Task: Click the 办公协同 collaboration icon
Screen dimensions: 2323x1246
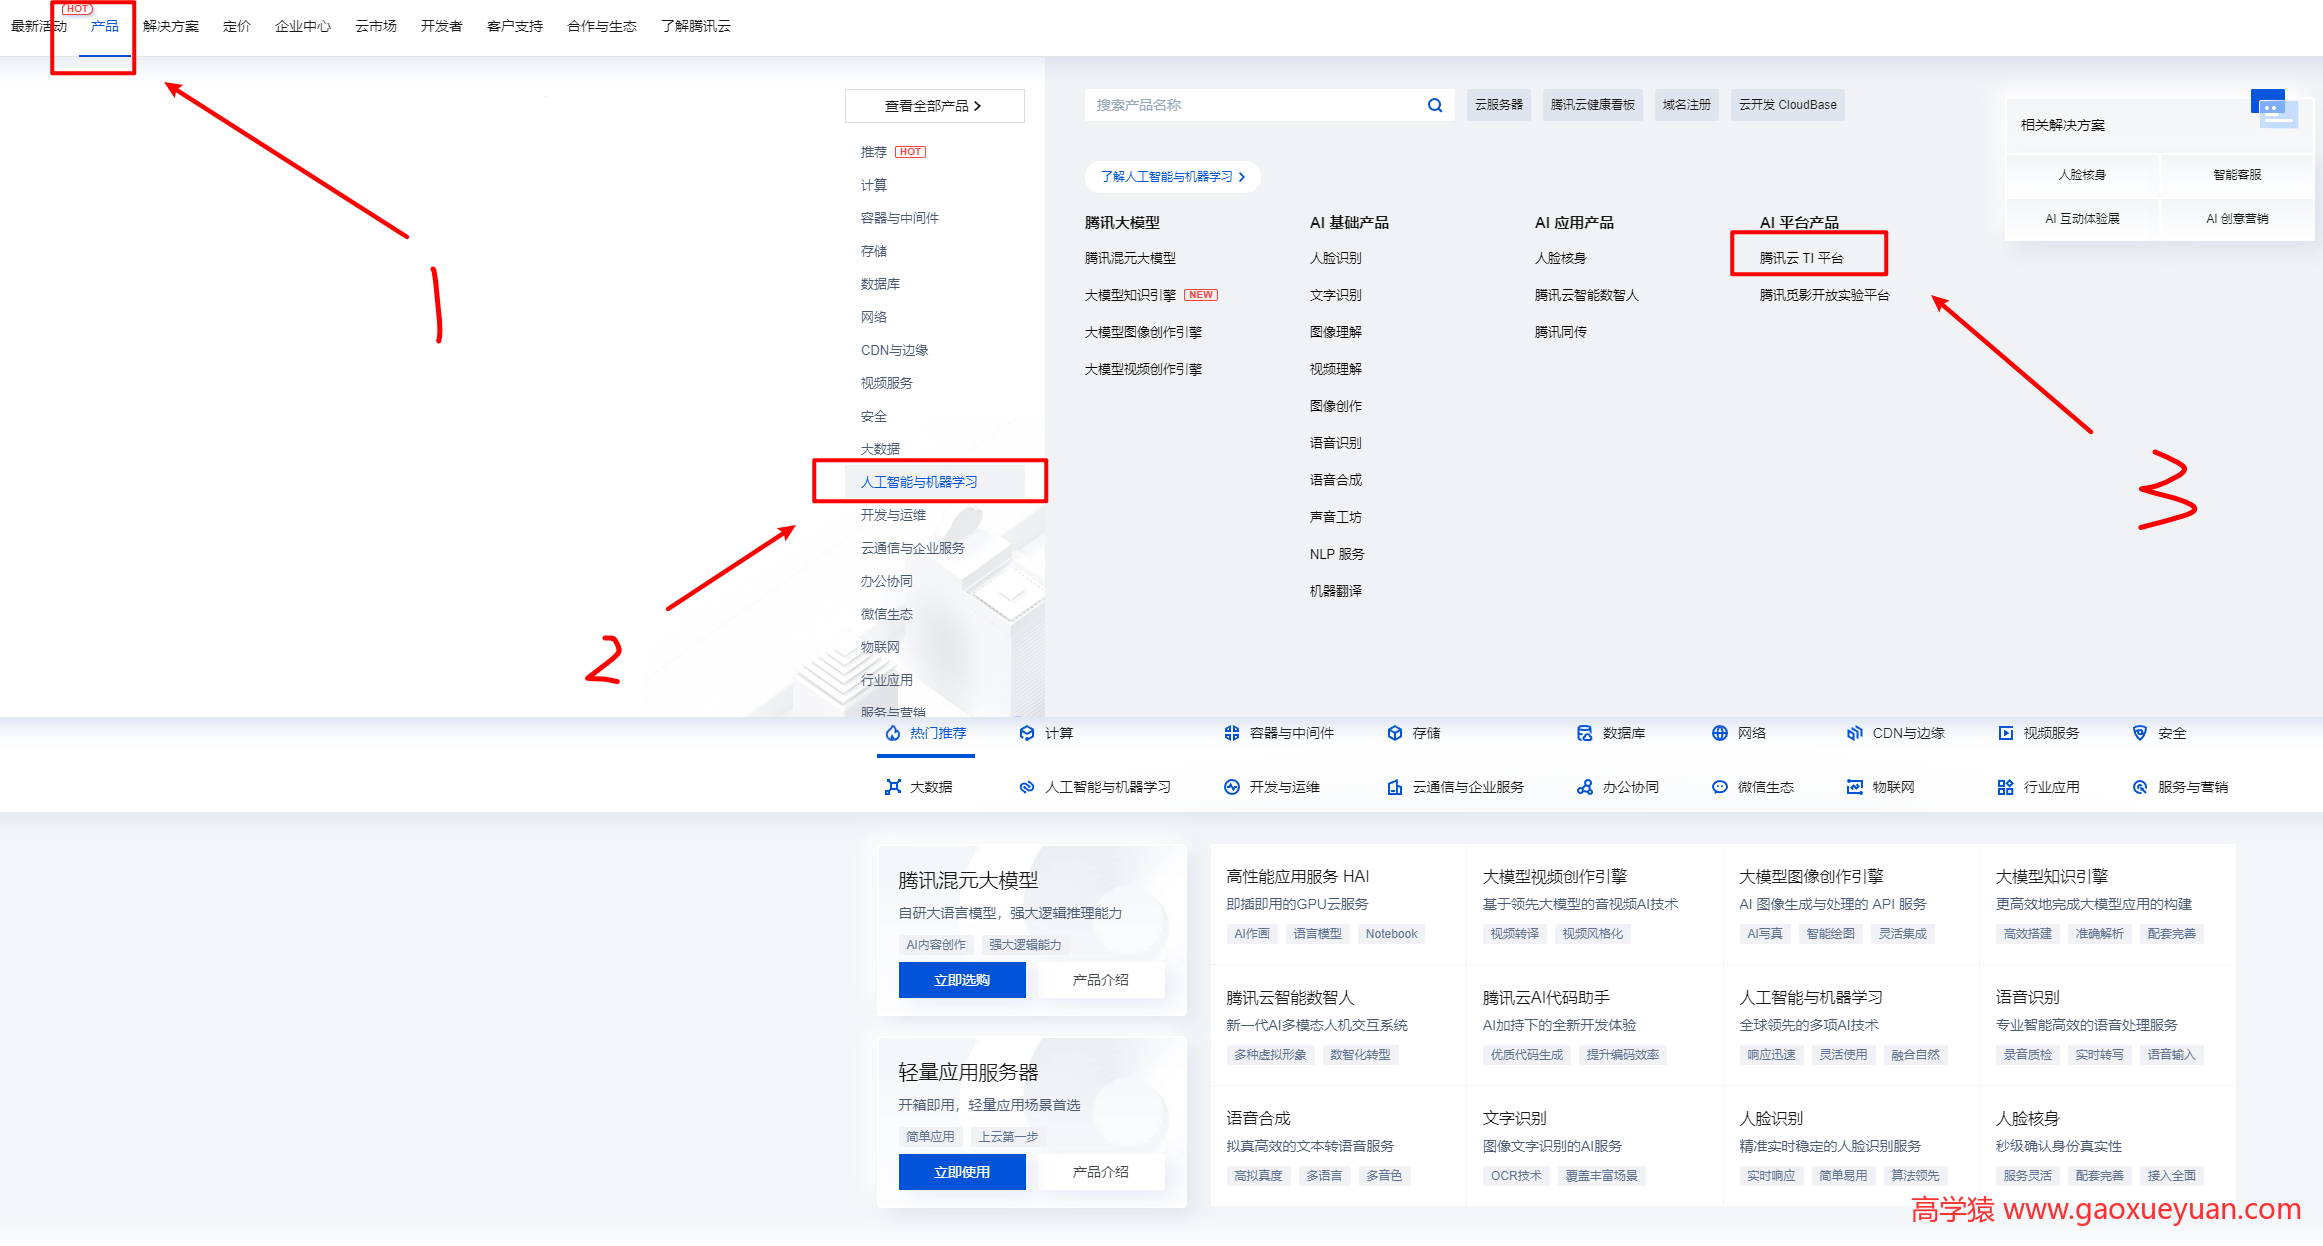Action: [1586, 787]
